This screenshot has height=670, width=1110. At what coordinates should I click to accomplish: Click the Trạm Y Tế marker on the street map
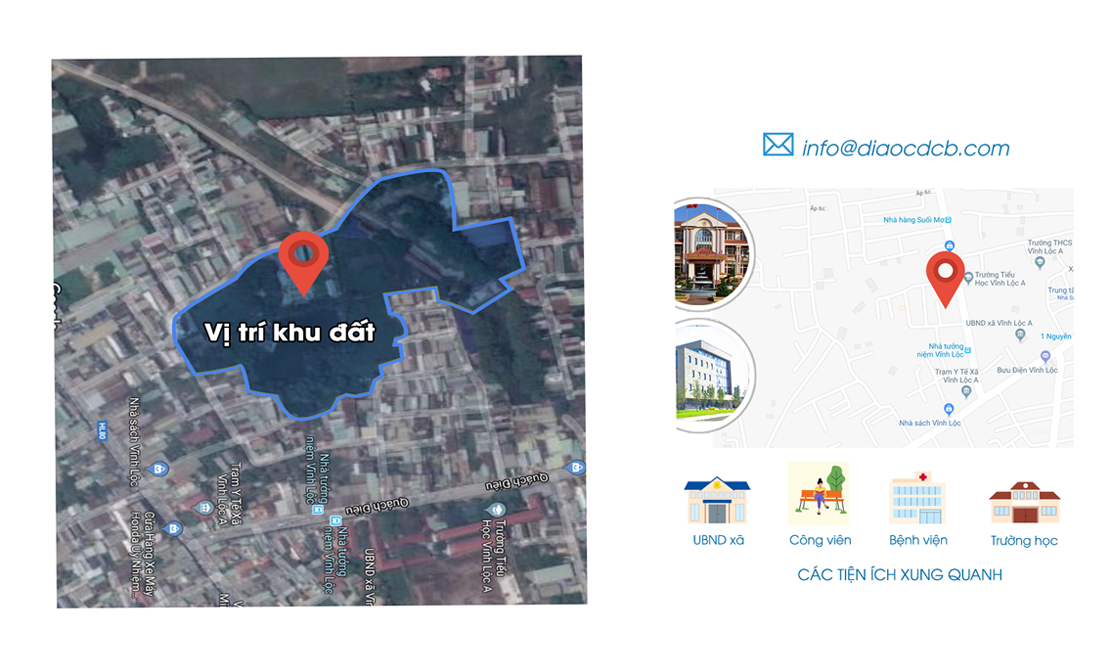pos(966,391)
